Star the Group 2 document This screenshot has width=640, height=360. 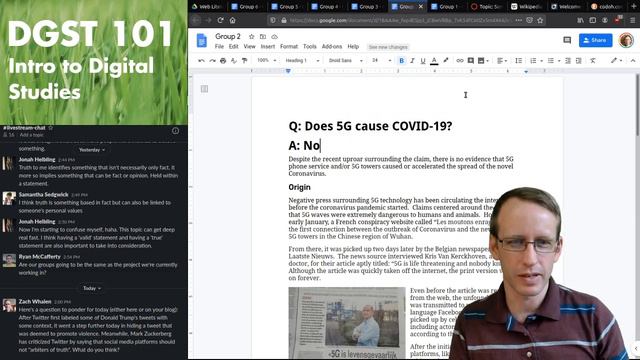point(251,36)
